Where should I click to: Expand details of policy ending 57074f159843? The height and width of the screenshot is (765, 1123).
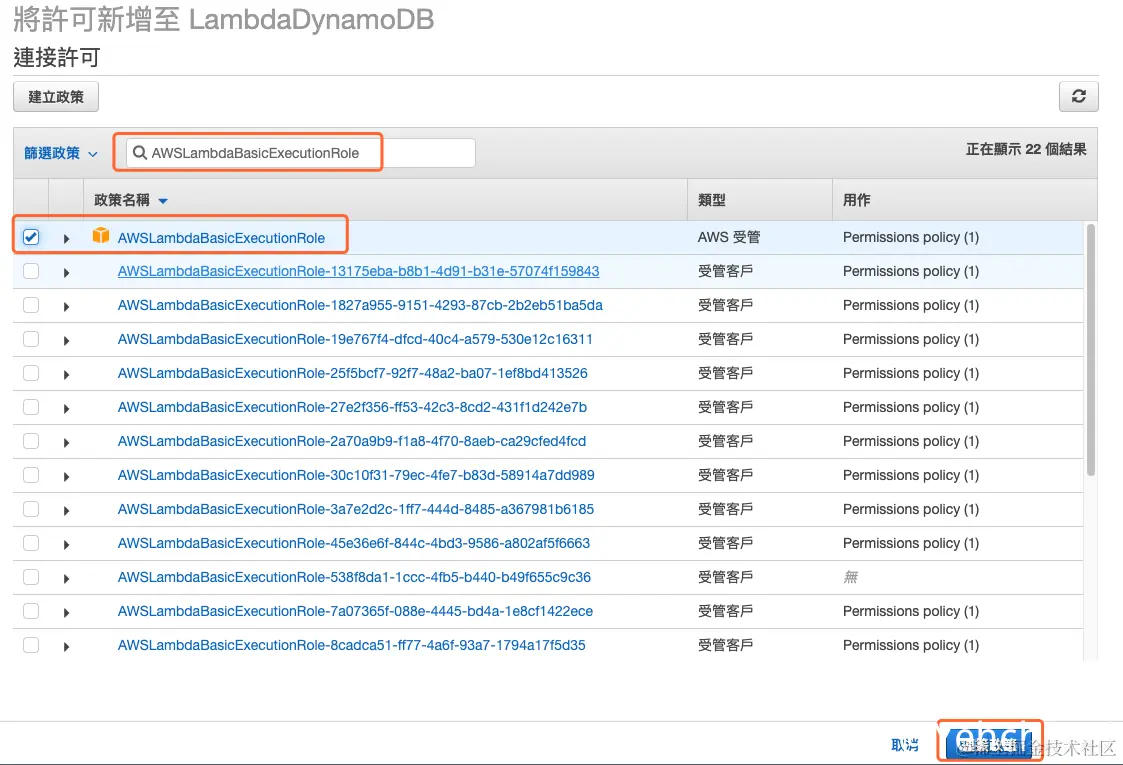[66, 272]
